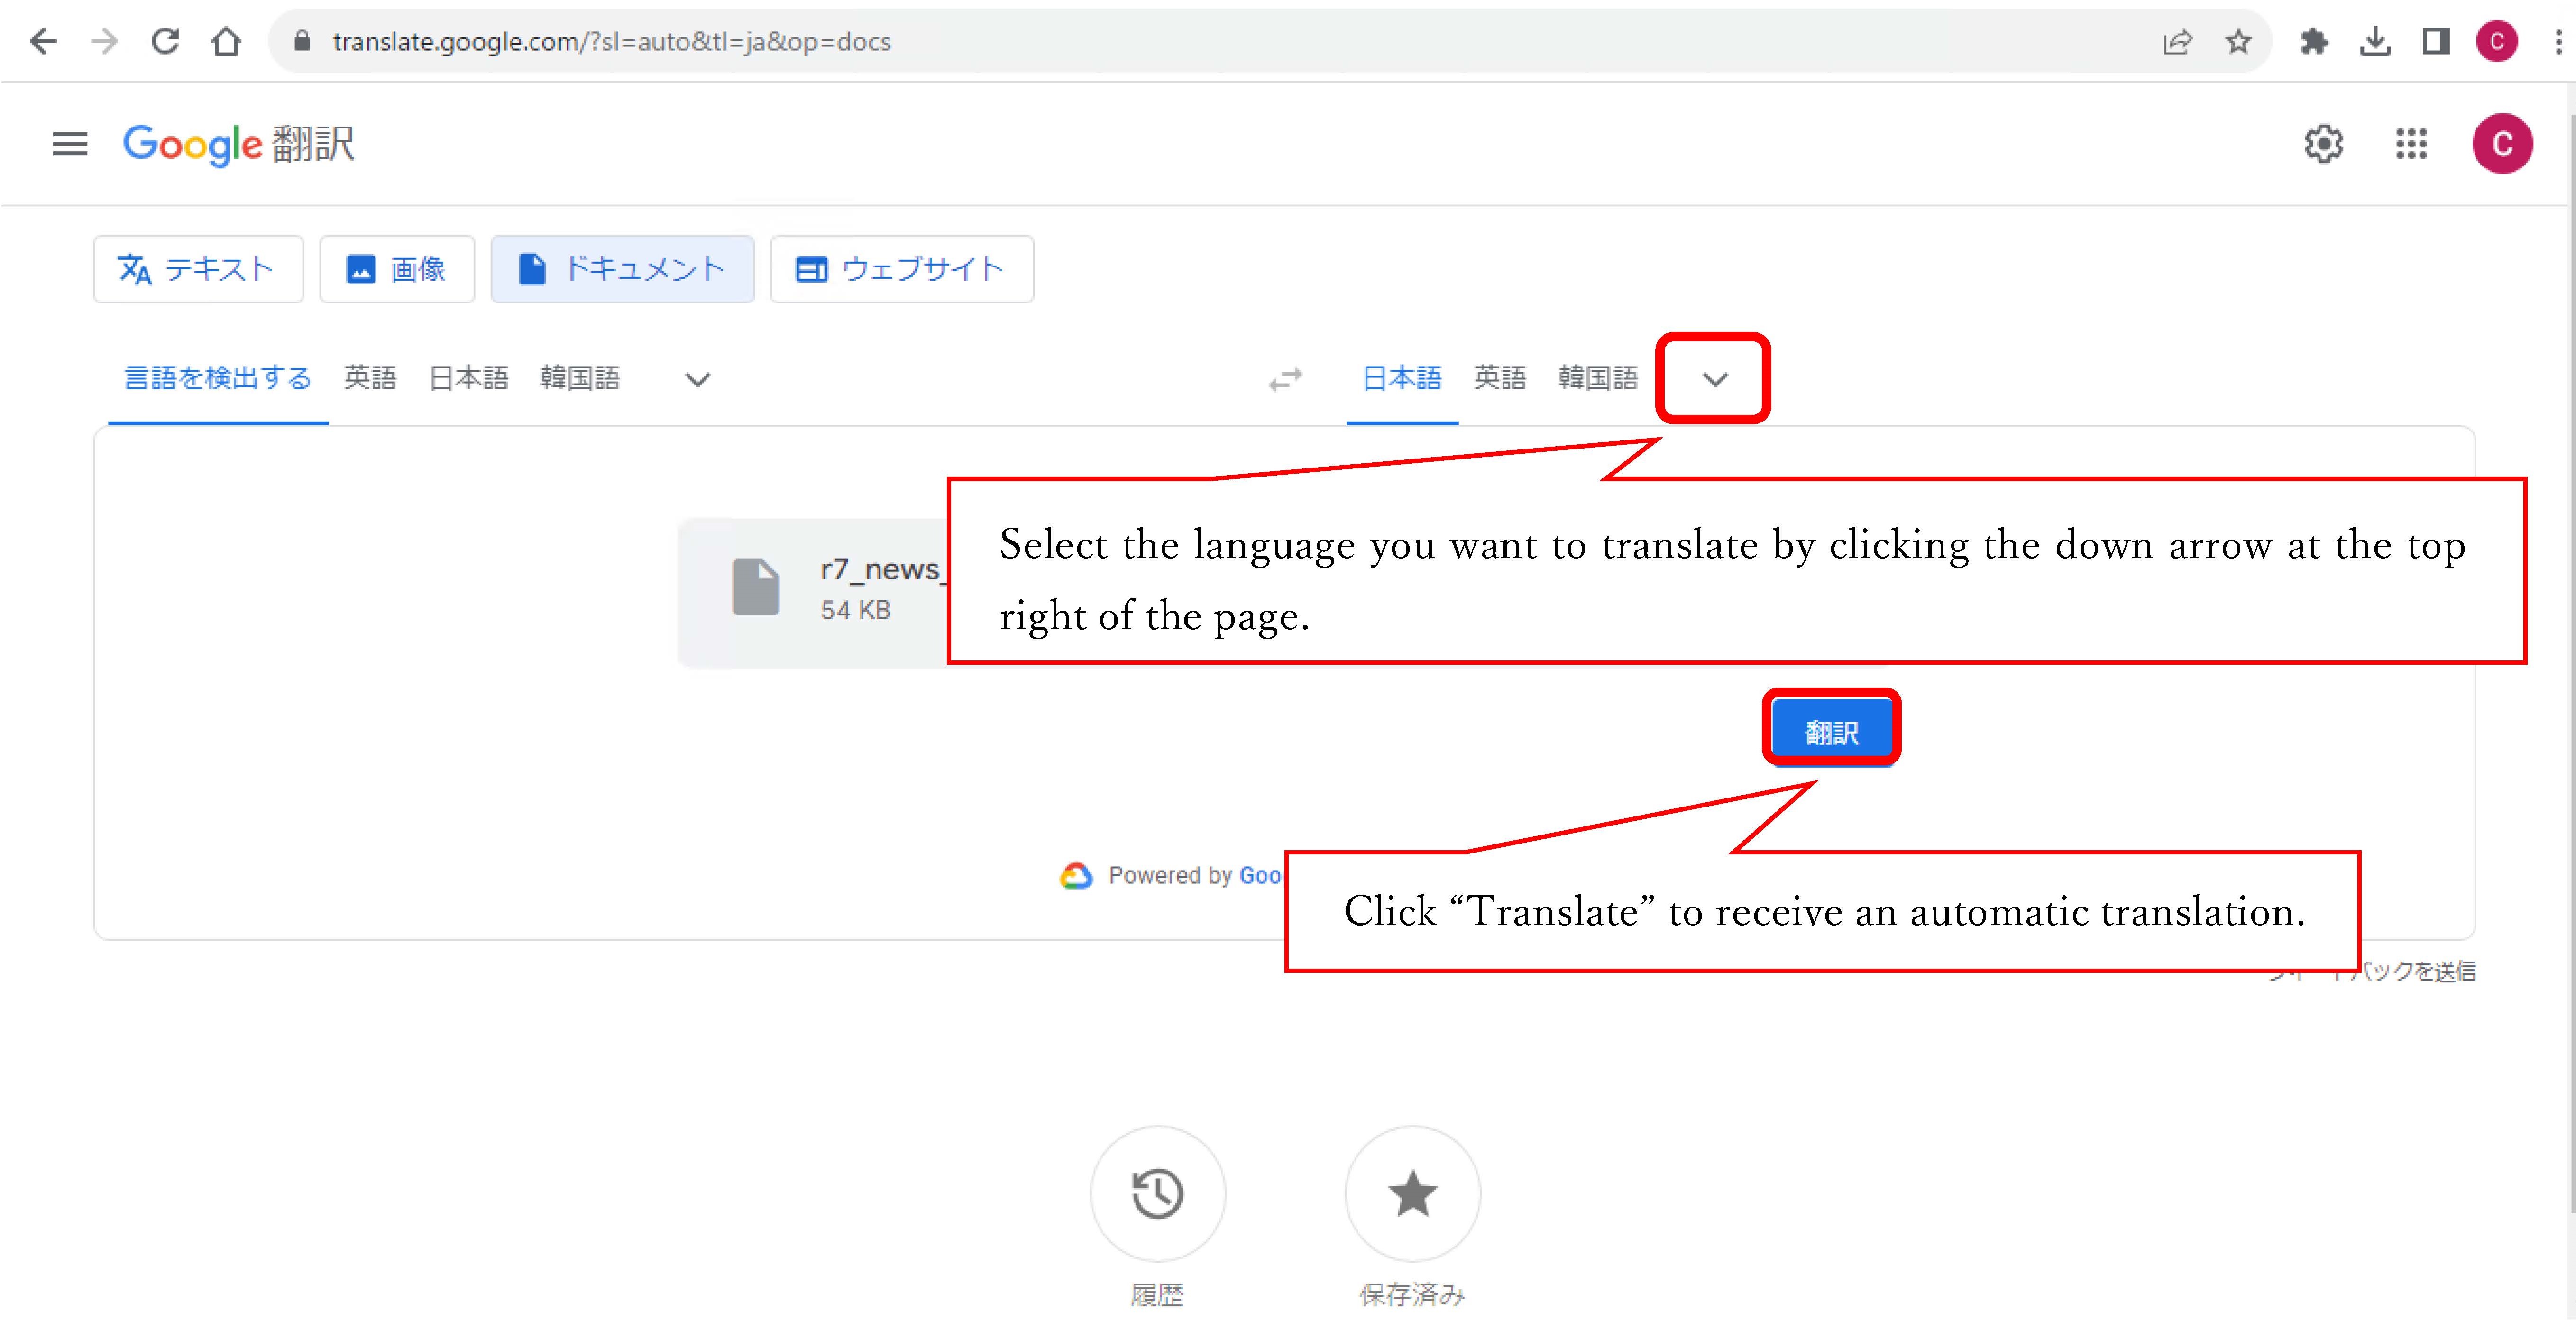Swap source and target languages
The image size is (2576, 1330).
1285,379
